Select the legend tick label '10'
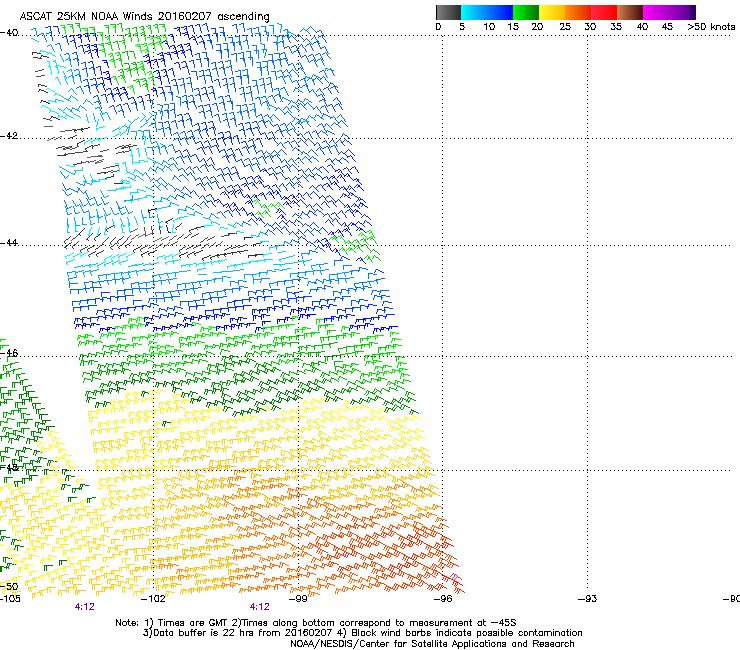 click(489, 26)
